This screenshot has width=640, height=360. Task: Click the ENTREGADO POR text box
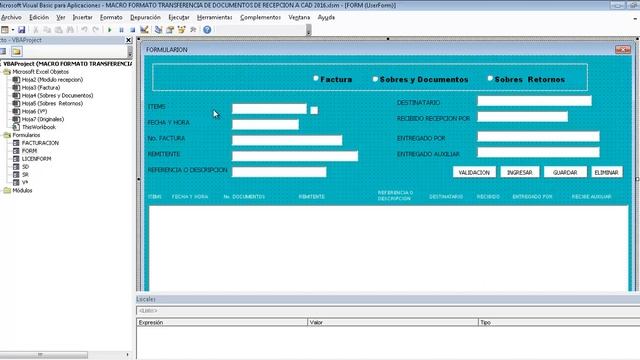click(538, 136)
